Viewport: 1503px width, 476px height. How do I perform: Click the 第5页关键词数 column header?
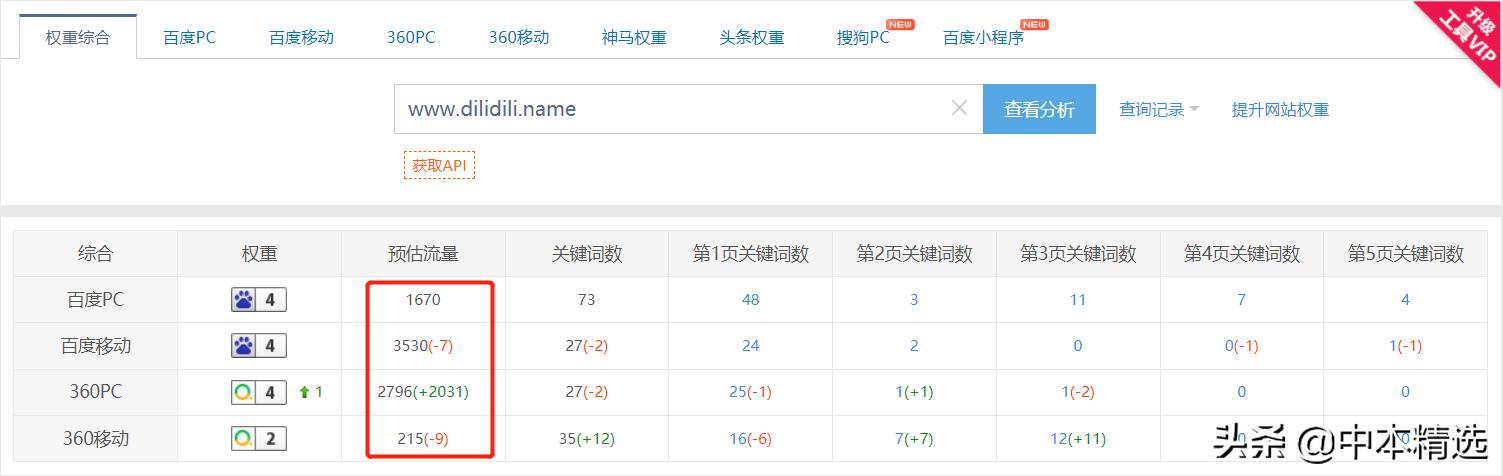1405,254
